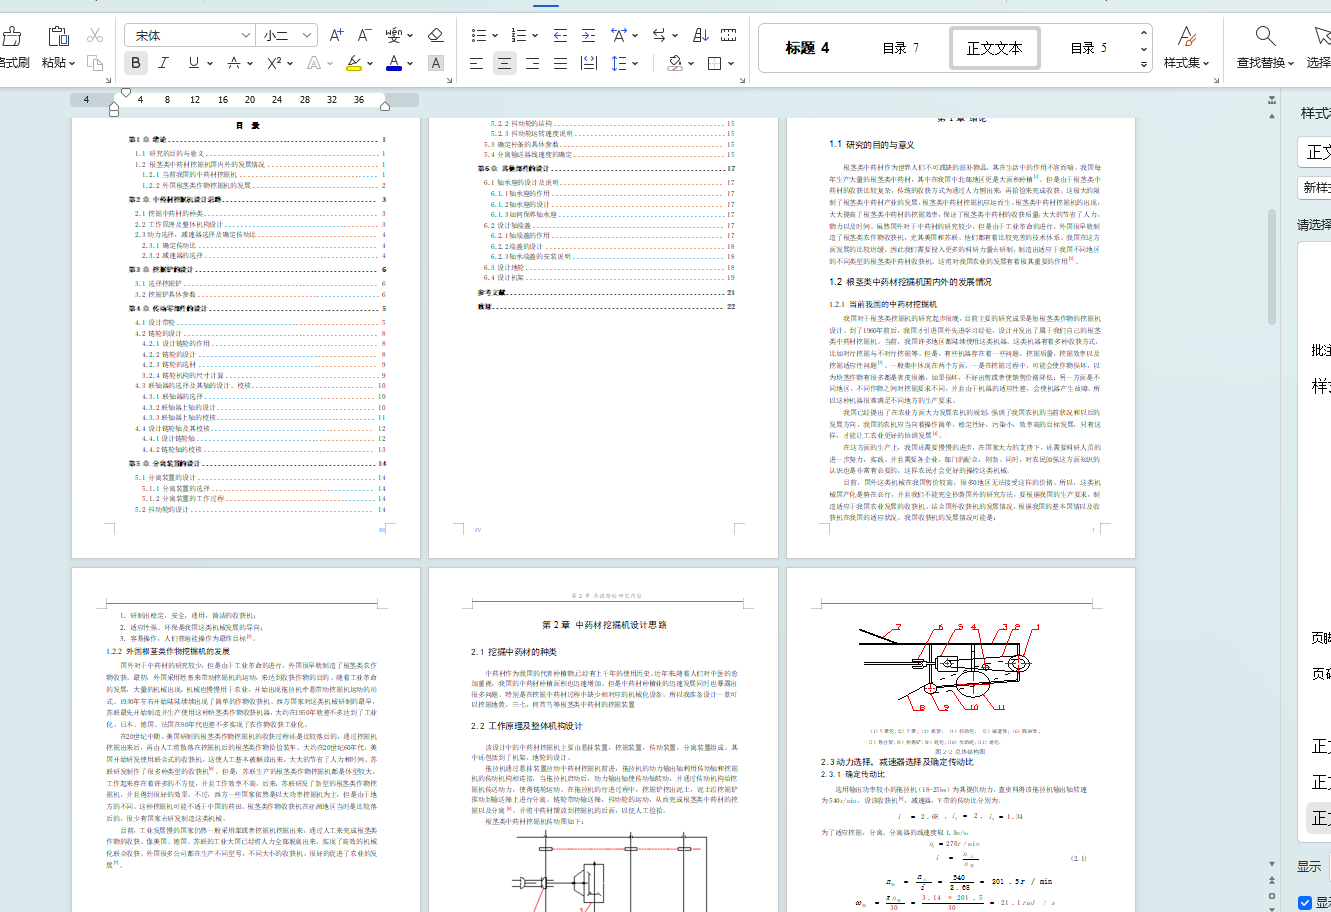
Task: Click the sort (A↓) icon
Action: (x=700, y=35)
